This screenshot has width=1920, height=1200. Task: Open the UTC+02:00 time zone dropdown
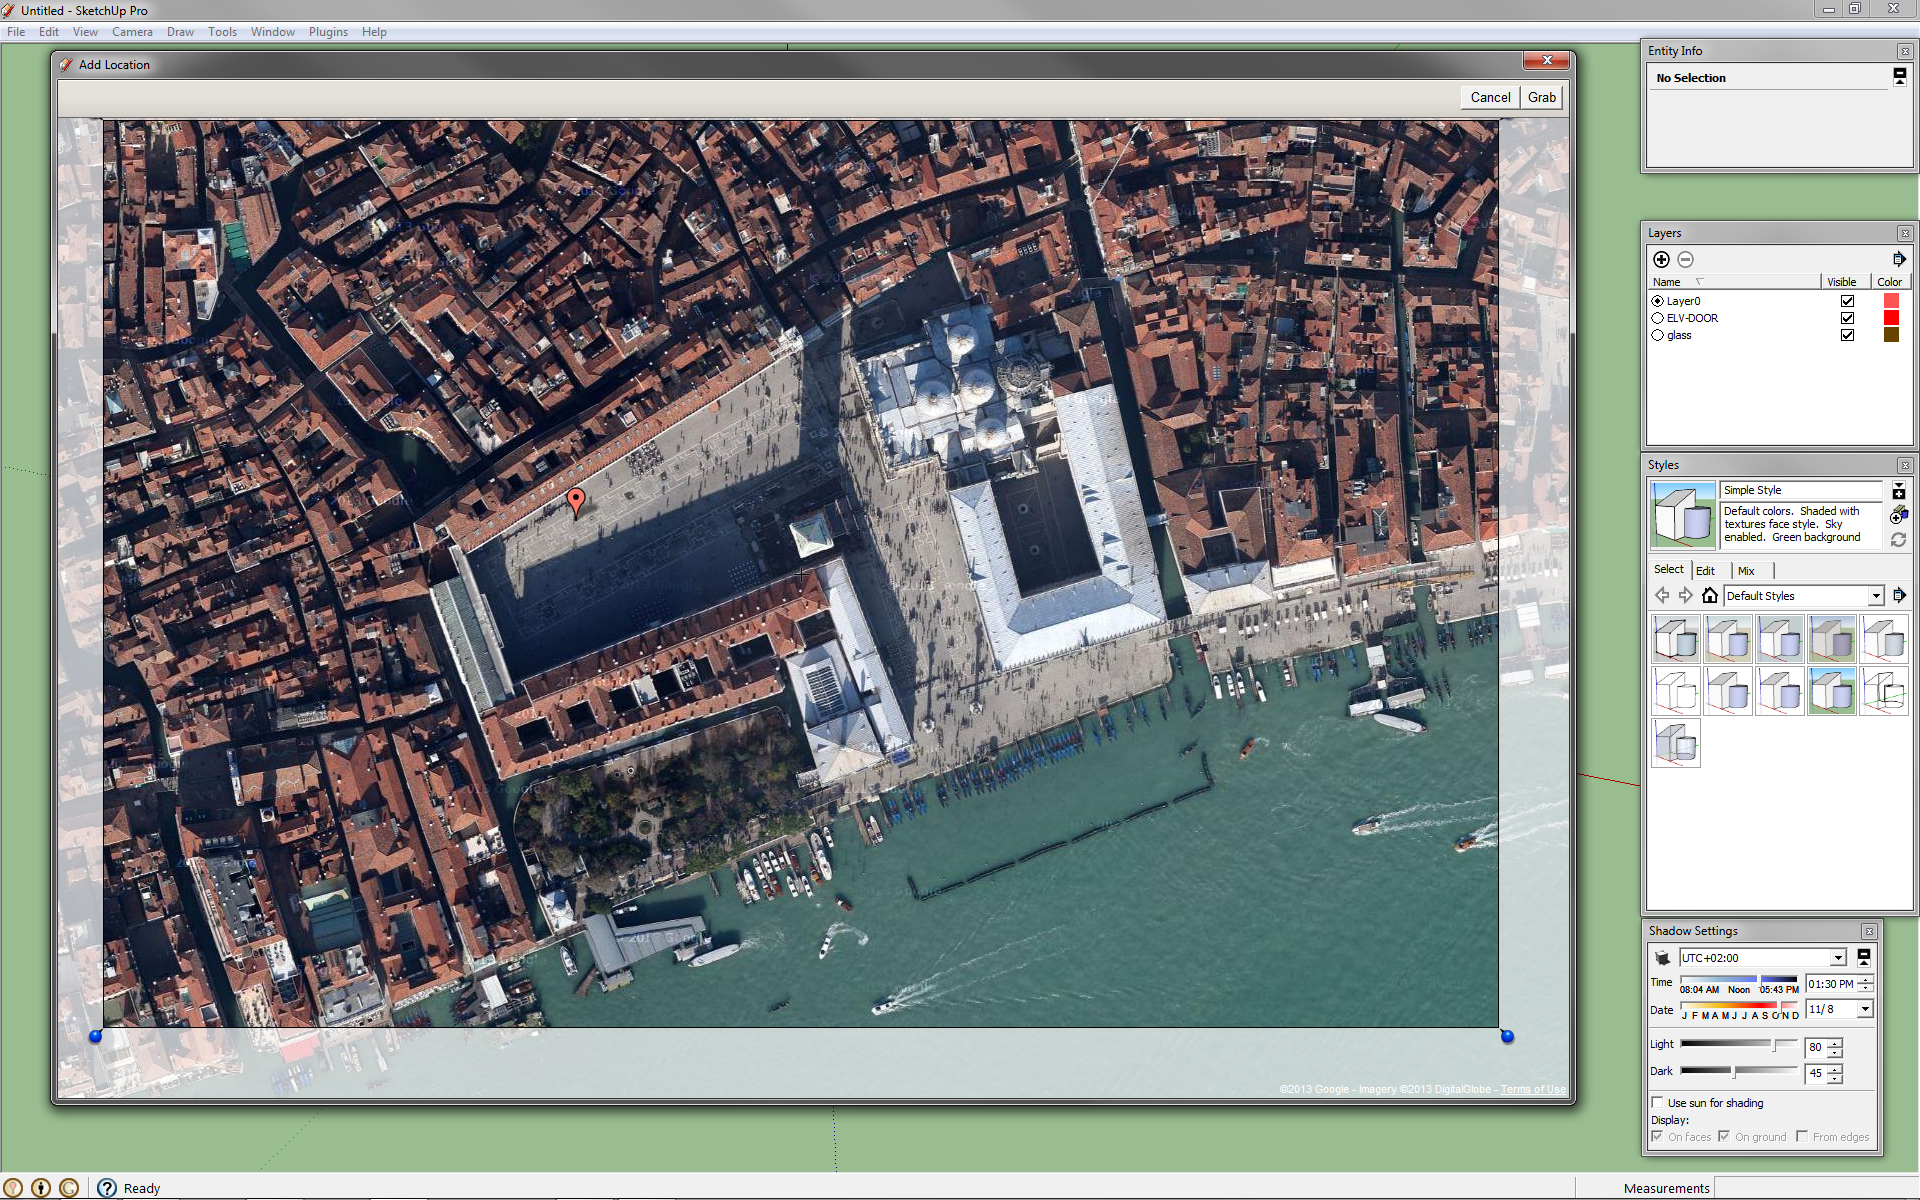1837,958
